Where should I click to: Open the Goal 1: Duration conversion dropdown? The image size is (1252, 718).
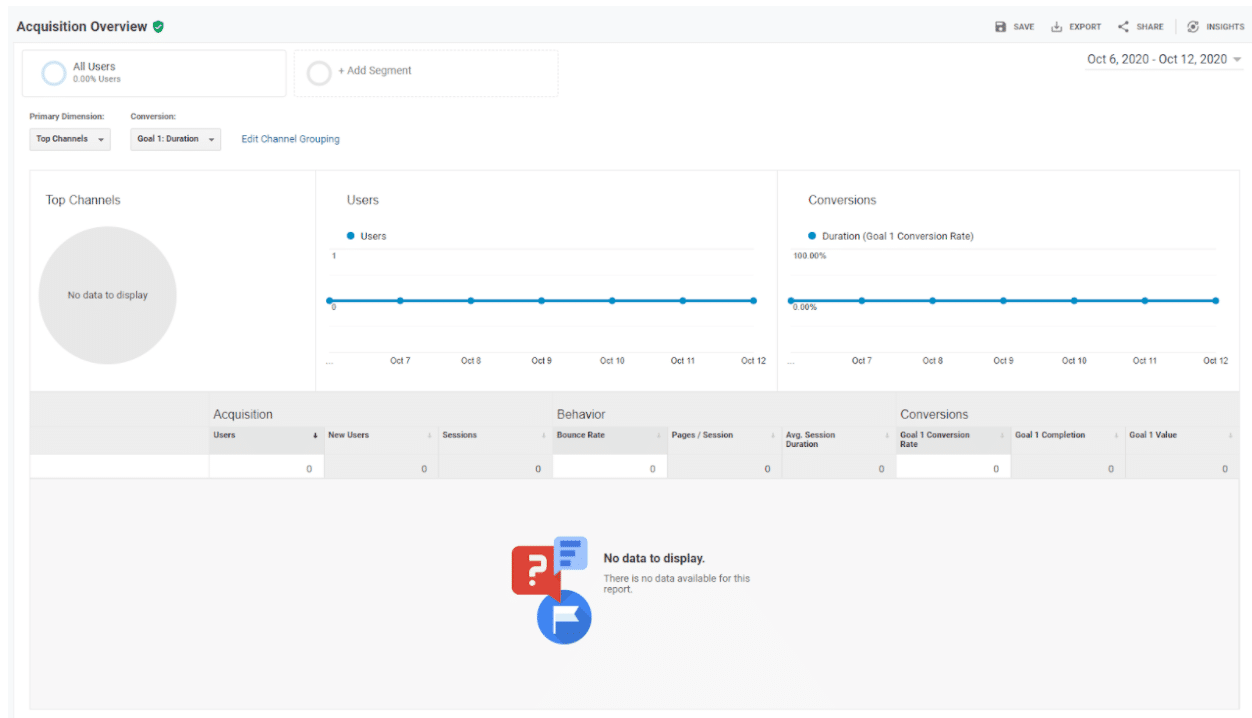click(175, 139)
